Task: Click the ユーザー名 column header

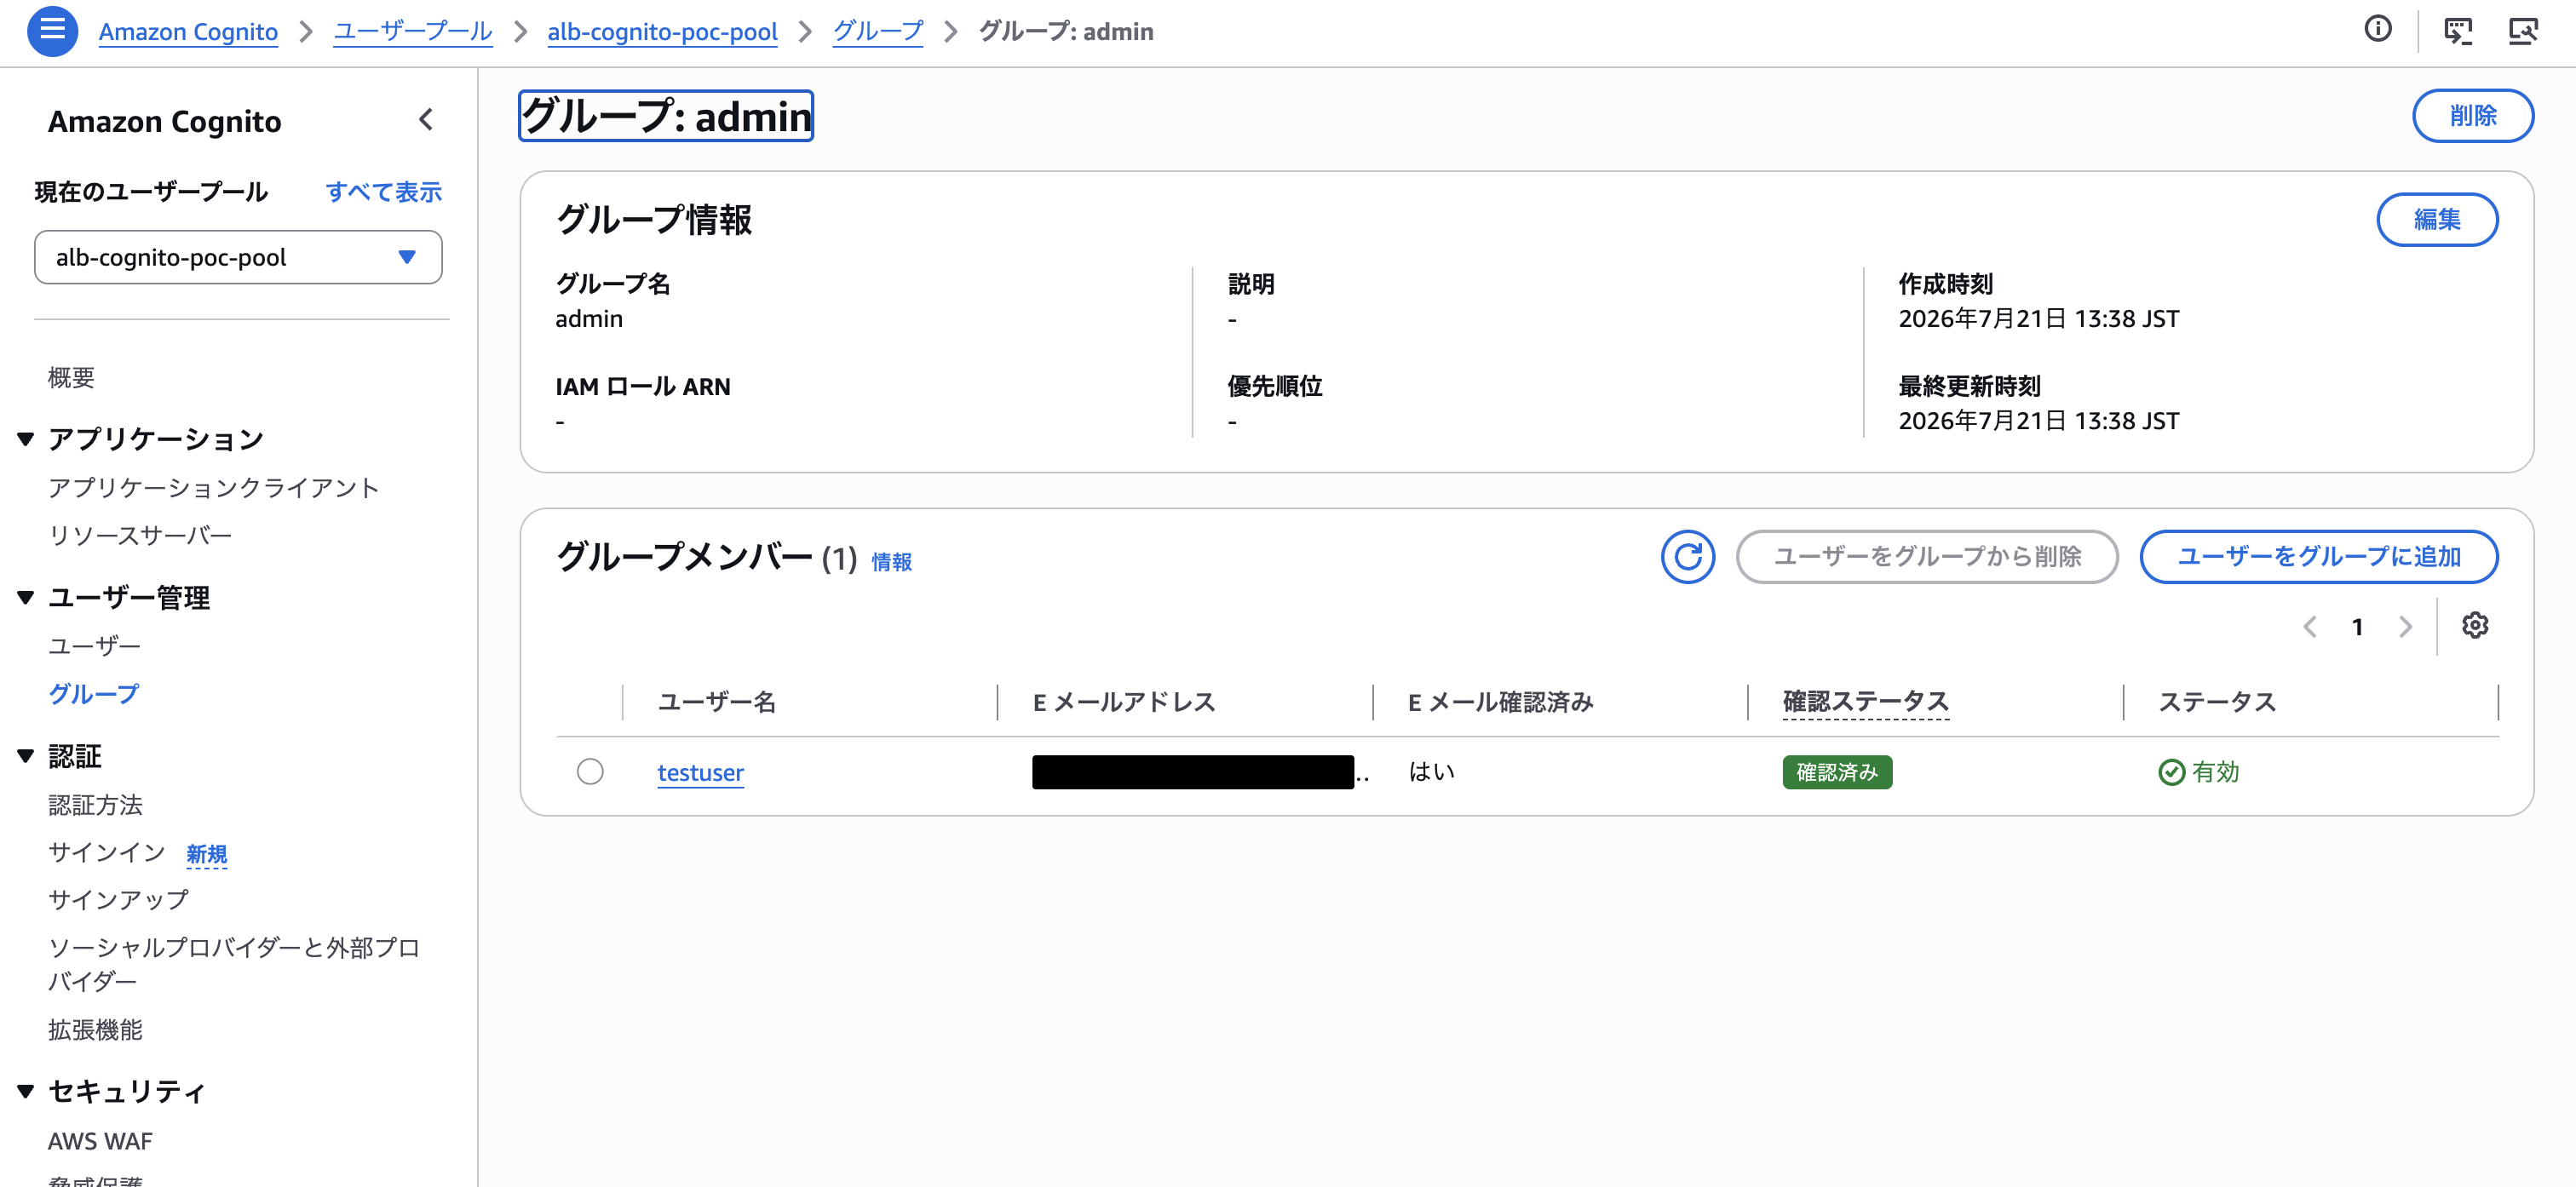Action: pos(716,702)
